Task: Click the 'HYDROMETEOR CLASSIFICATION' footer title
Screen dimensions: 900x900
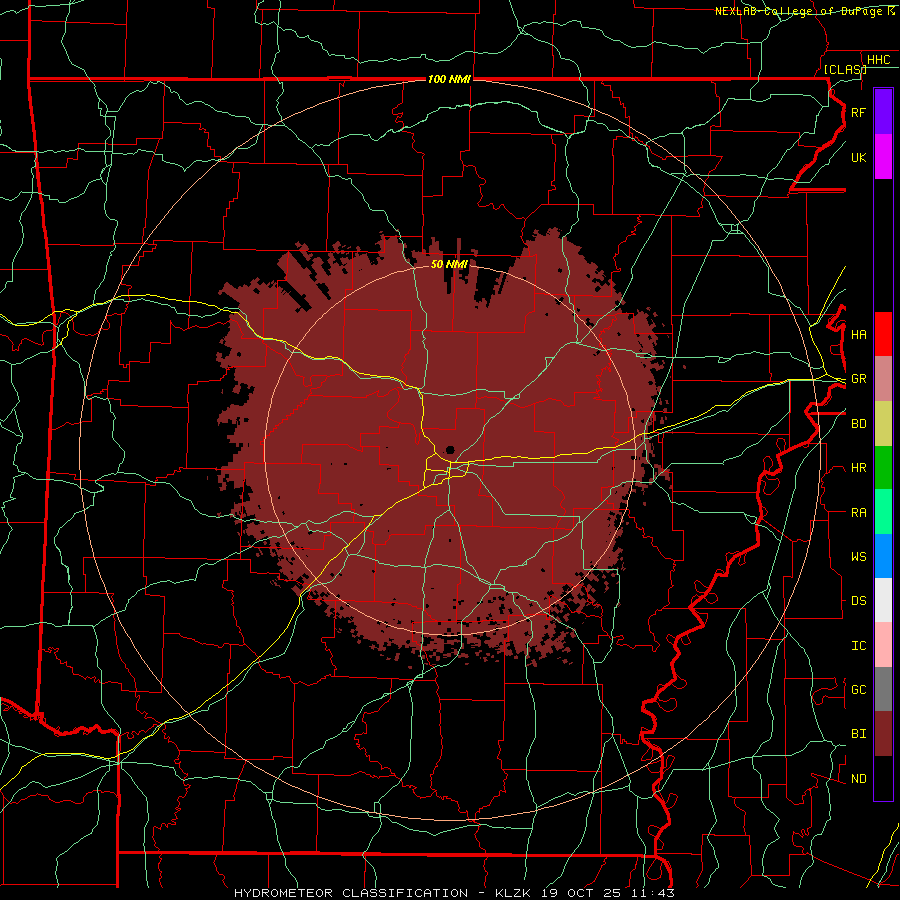Action: (351, 893)
